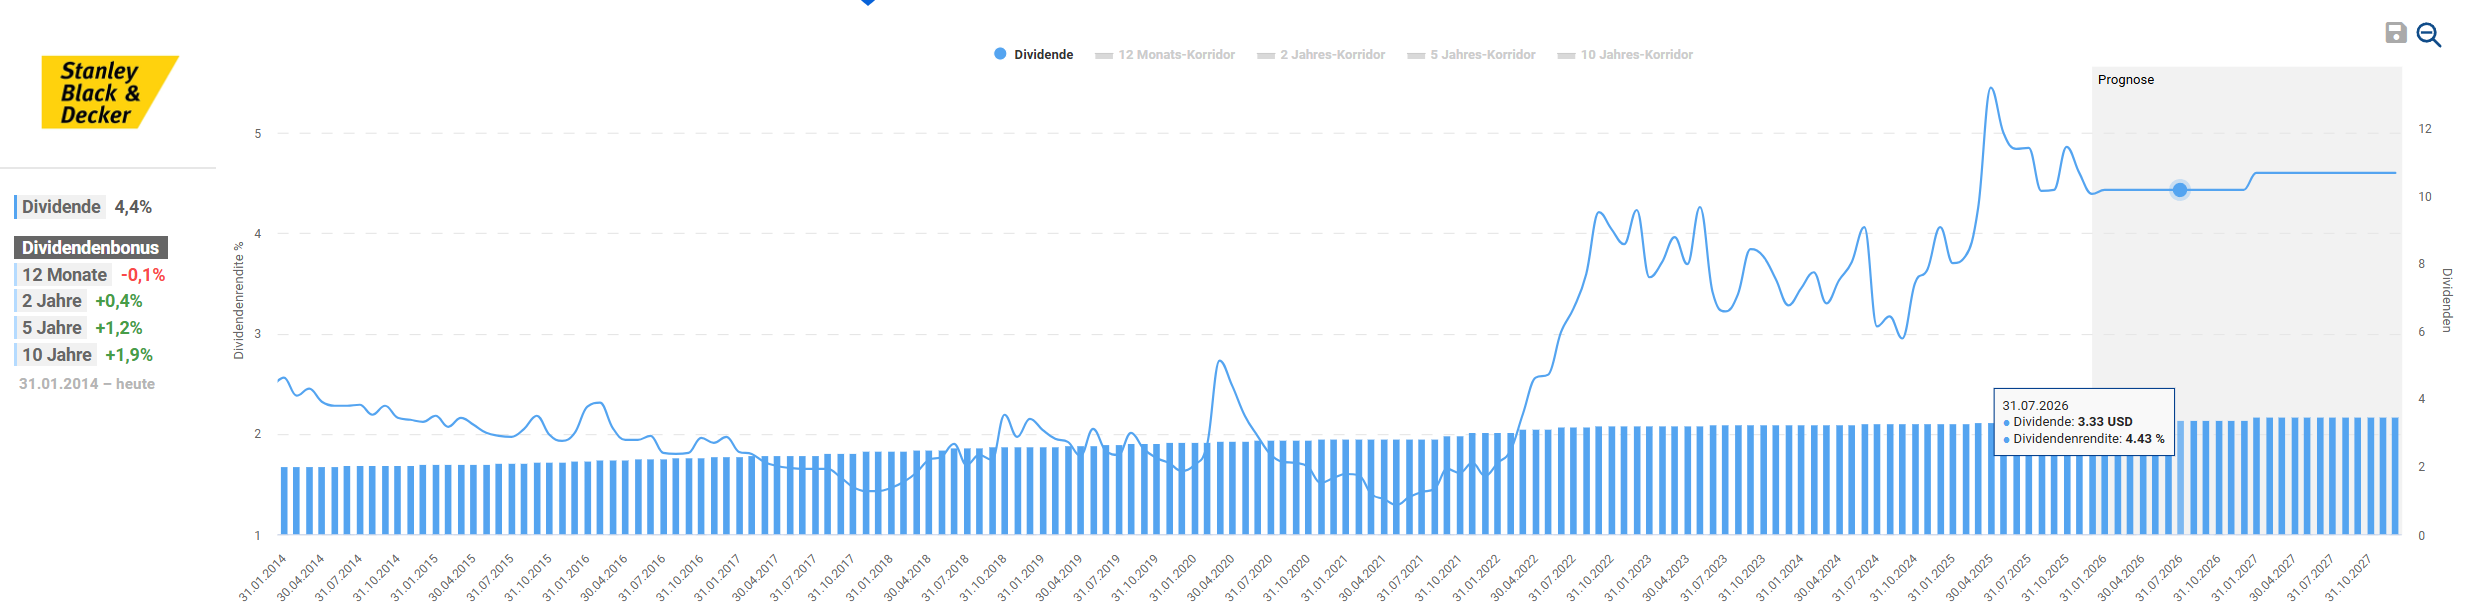Click the blue arrow marker at top
This screenshot has height=615, width=2468.
coord(868,2)
